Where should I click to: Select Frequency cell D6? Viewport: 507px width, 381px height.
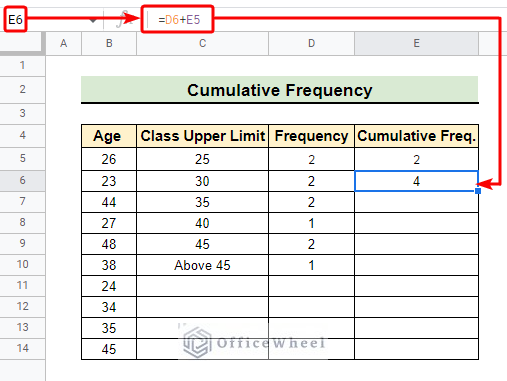click(311, 181)
